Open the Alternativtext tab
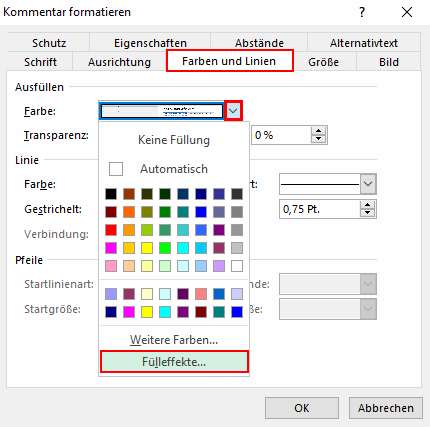430x427 pixels. point(364,43)
